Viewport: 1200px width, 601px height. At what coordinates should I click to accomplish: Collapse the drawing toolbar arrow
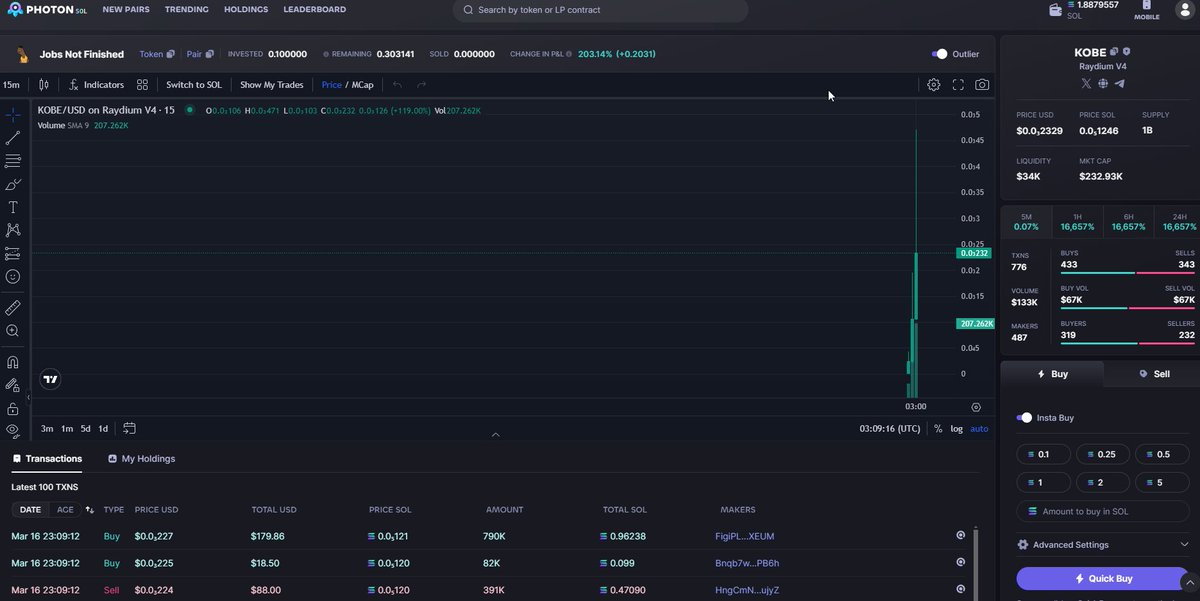pyautogui.click(x=28, y=397)
